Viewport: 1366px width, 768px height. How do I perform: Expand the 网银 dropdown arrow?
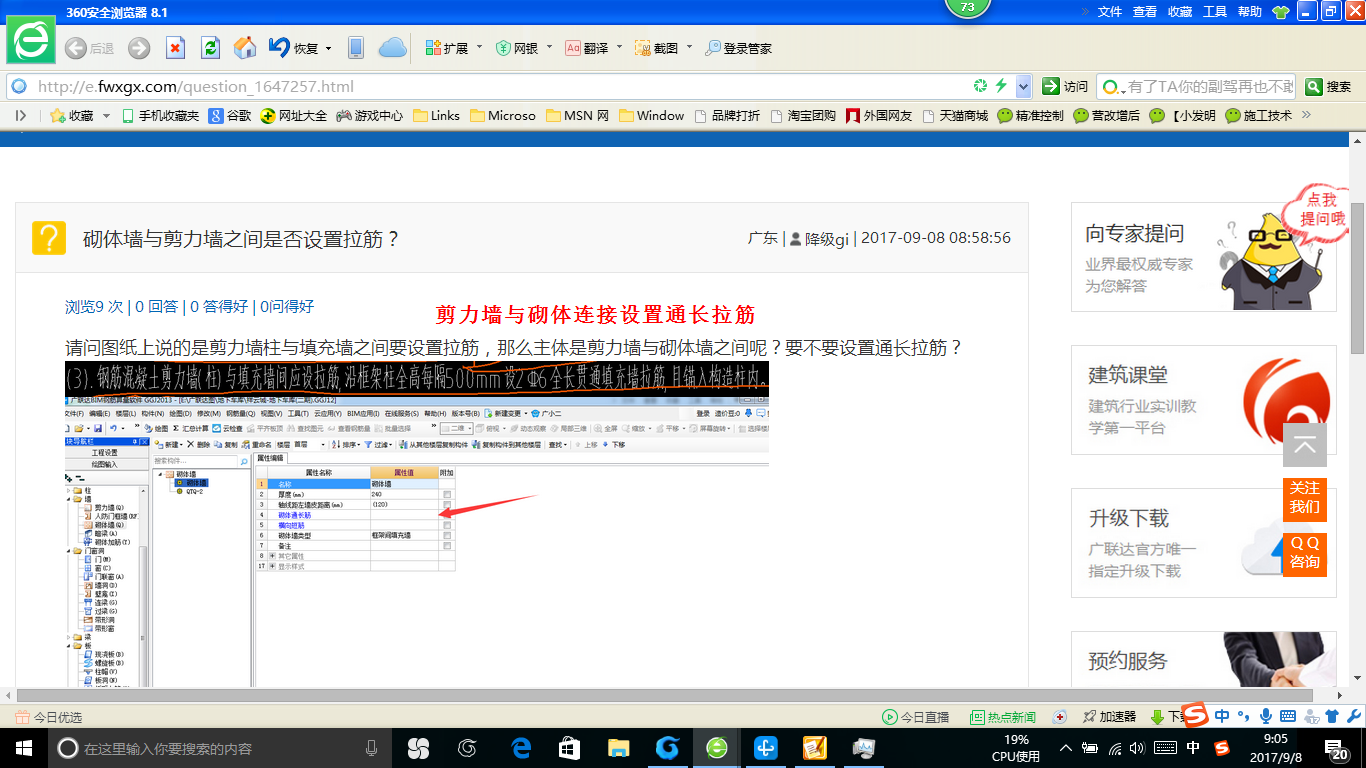(549, 47)
